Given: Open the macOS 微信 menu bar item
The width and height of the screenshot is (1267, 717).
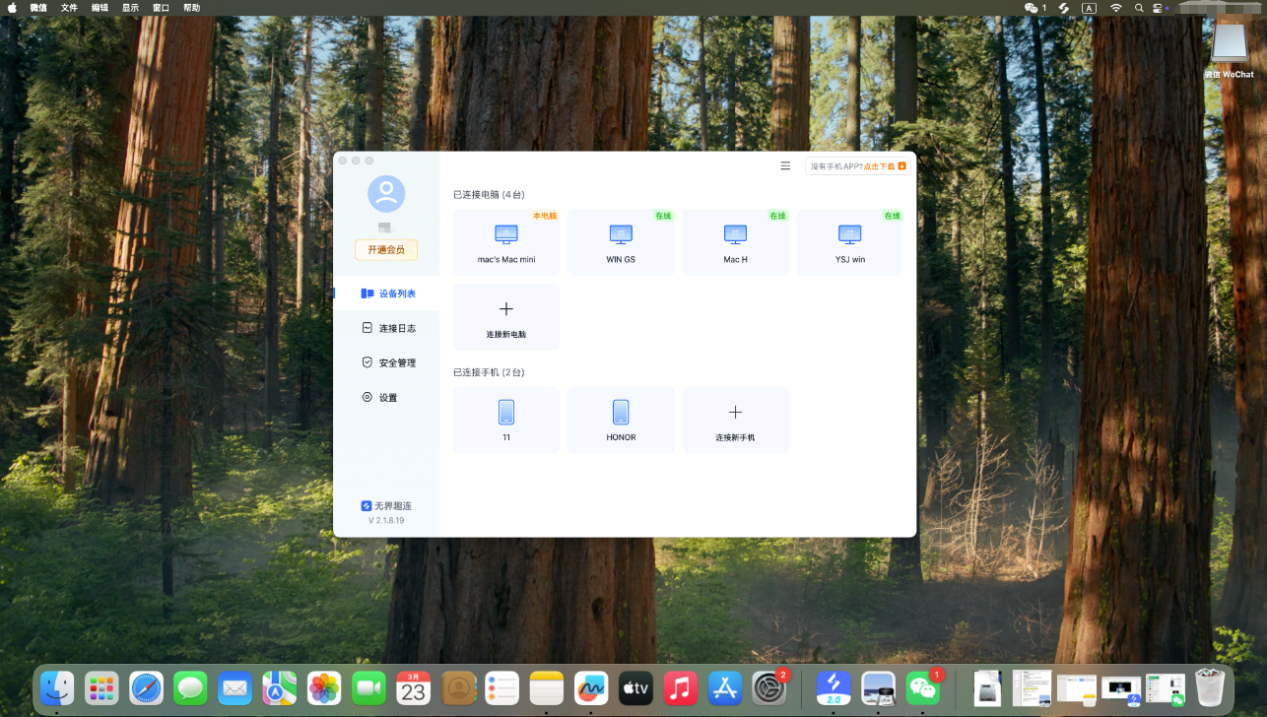Looking at the screenshot, I should pos(38,7).
